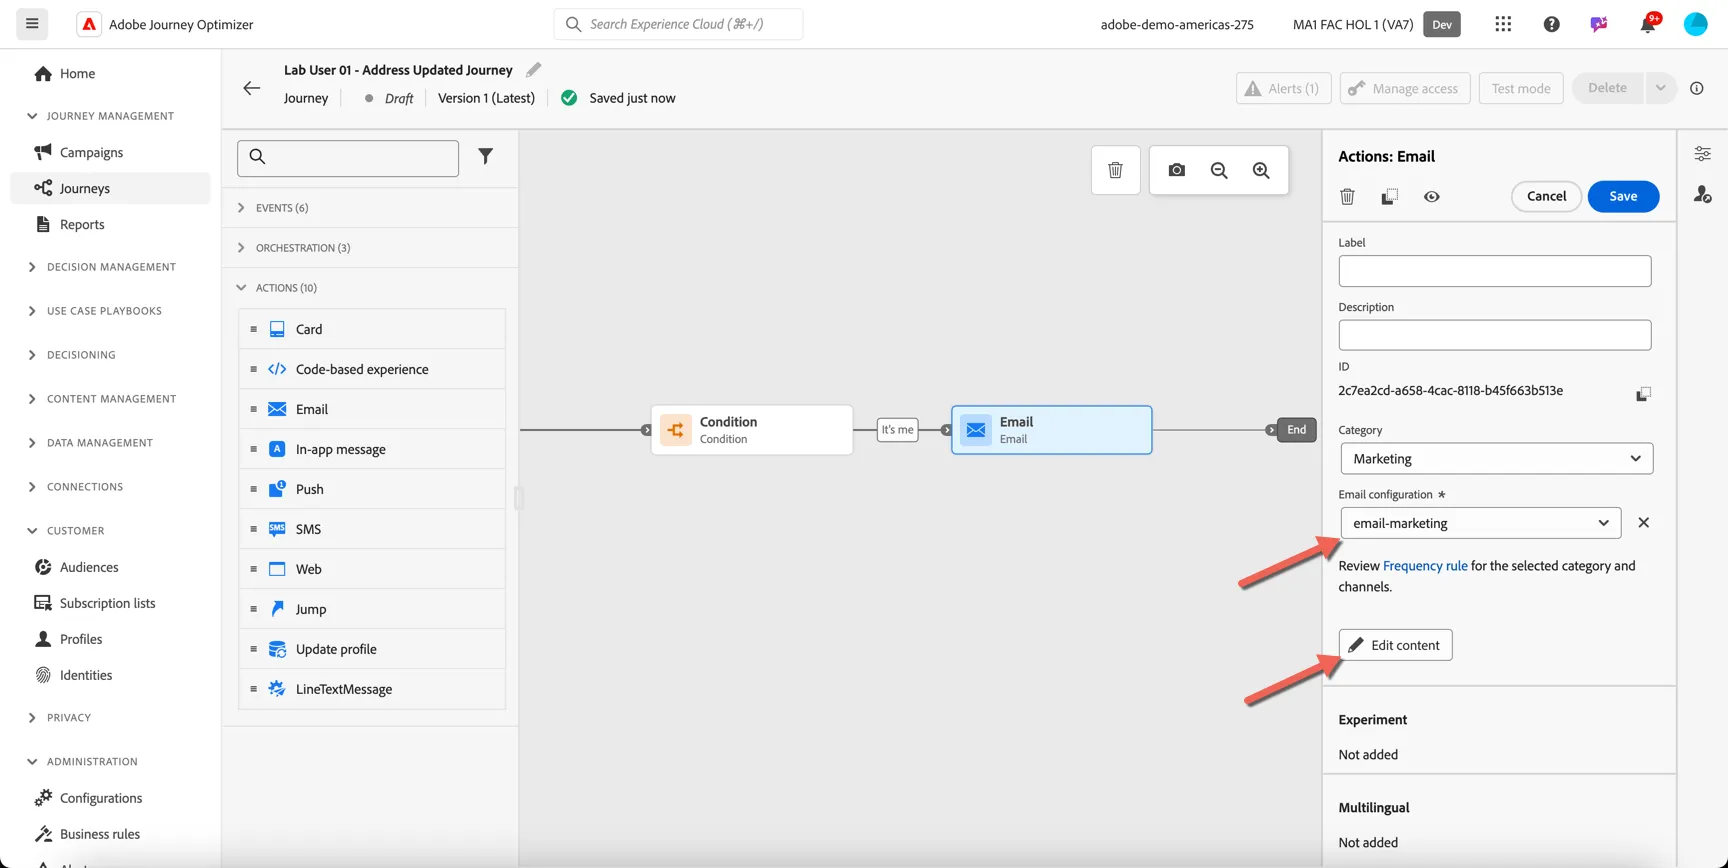Click the Save button
The height and width of the screenshot is (868, 1728).
point(1623,196)
